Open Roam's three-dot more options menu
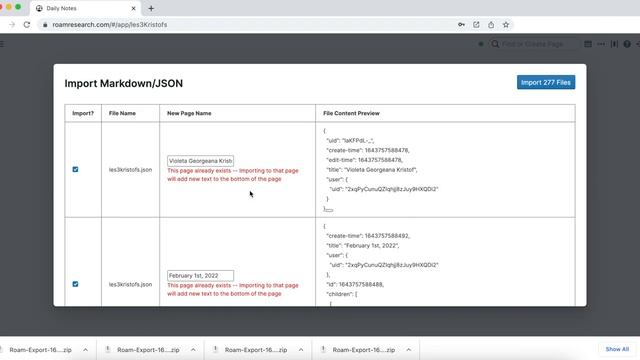Screen dimensions: 640x360 click(601, 44)
